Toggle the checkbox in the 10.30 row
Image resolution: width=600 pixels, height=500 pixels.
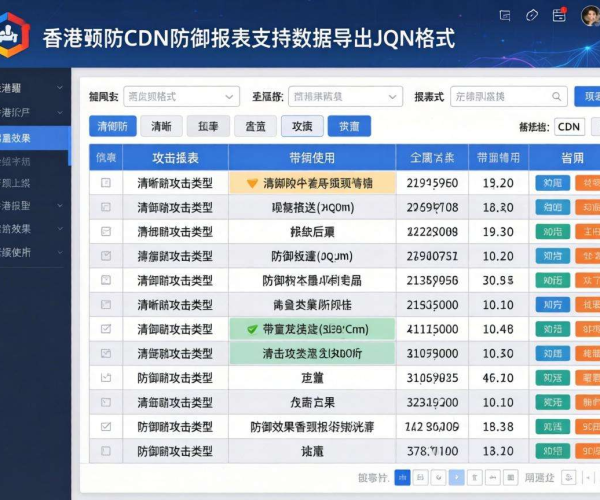[106, 353]
